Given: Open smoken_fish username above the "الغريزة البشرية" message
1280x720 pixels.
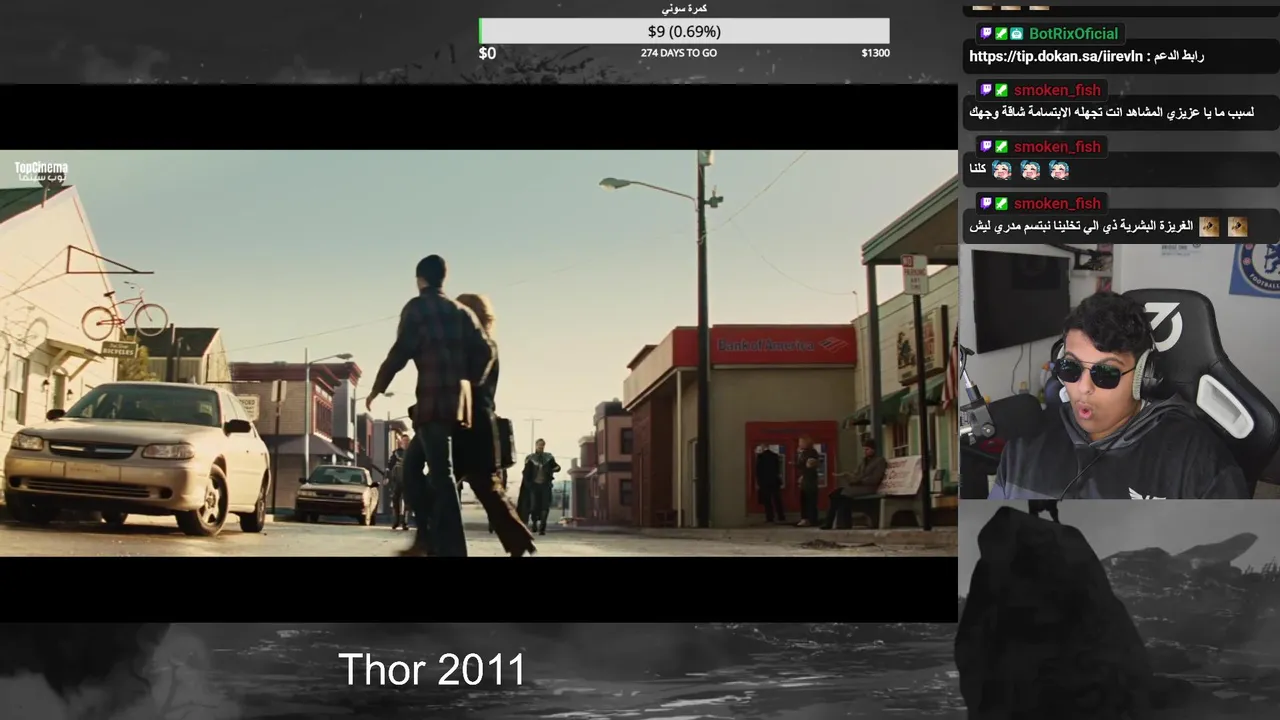Looking at the screenshot, I should pos(1057,204).
